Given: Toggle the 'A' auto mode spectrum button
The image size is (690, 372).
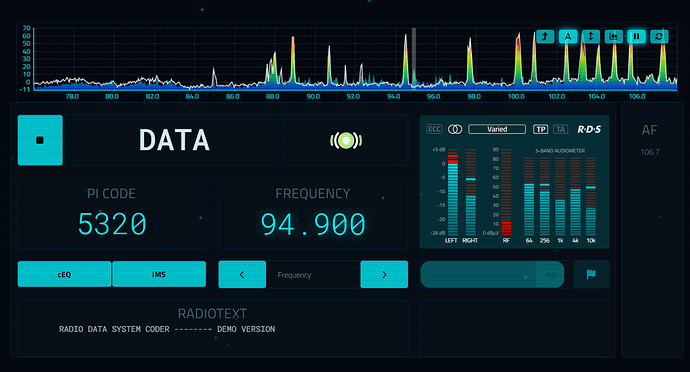Looking at the screenshot, I should point(568,37).
